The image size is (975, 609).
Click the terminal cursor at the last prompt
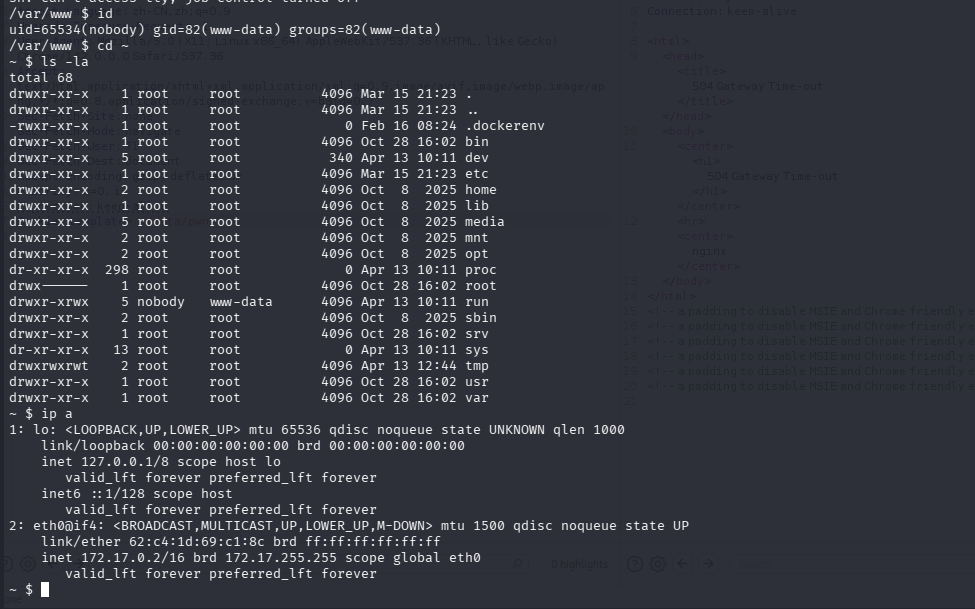[x=45, y=590]
